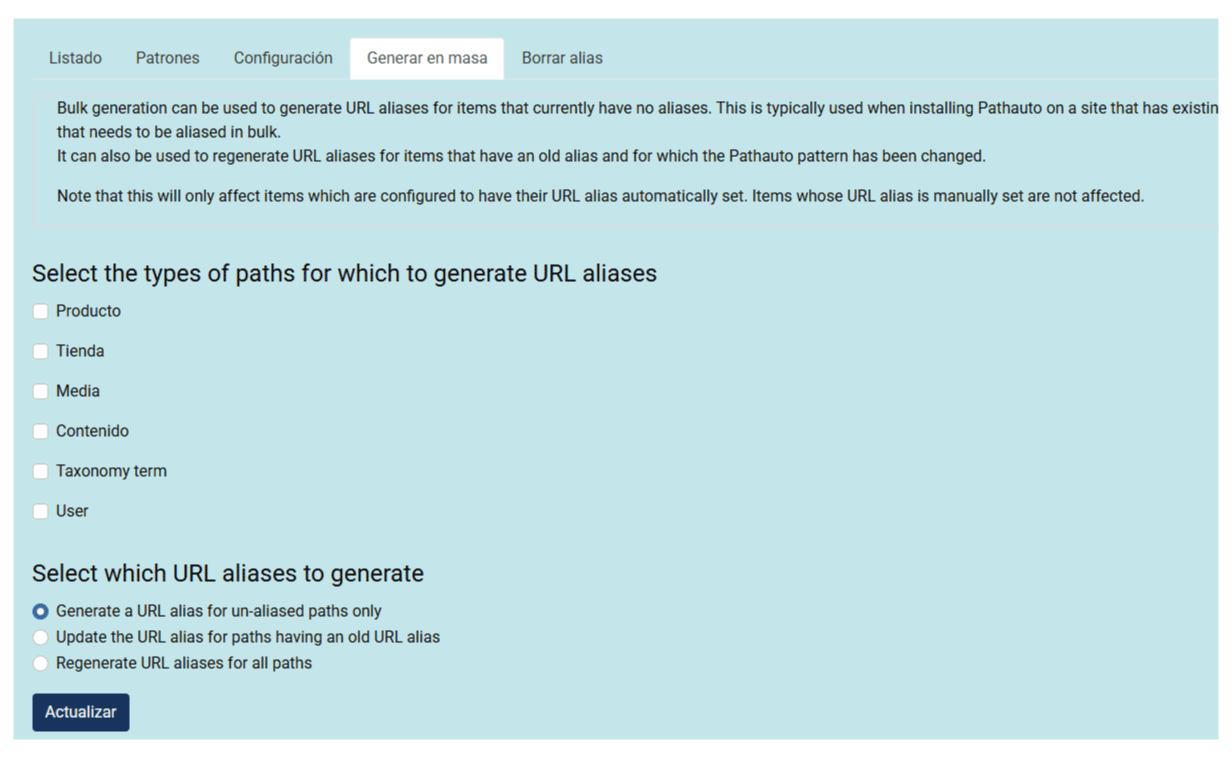Click the Actualizar button
Viewport: 1232px width, 758px height.
pos(81,712)
